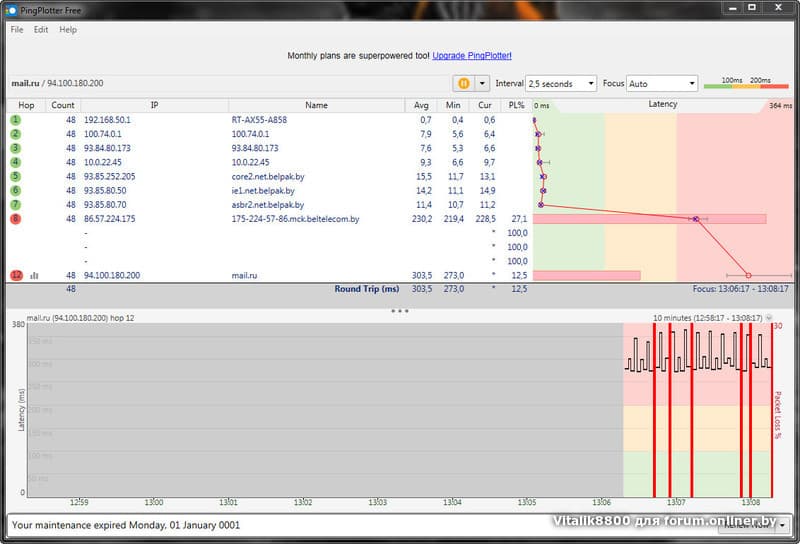The width and height of the screenshot is (800, 544).
Task: Open the Interval 2,5 seconds dropdown
Action: [560, 83]
